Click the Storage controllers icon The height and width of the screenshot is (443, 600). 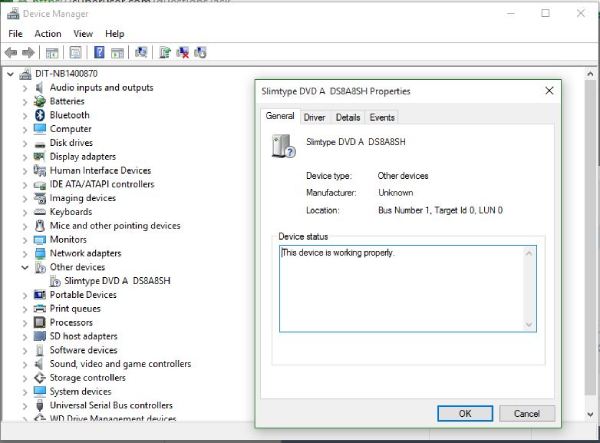click(39, 378)
